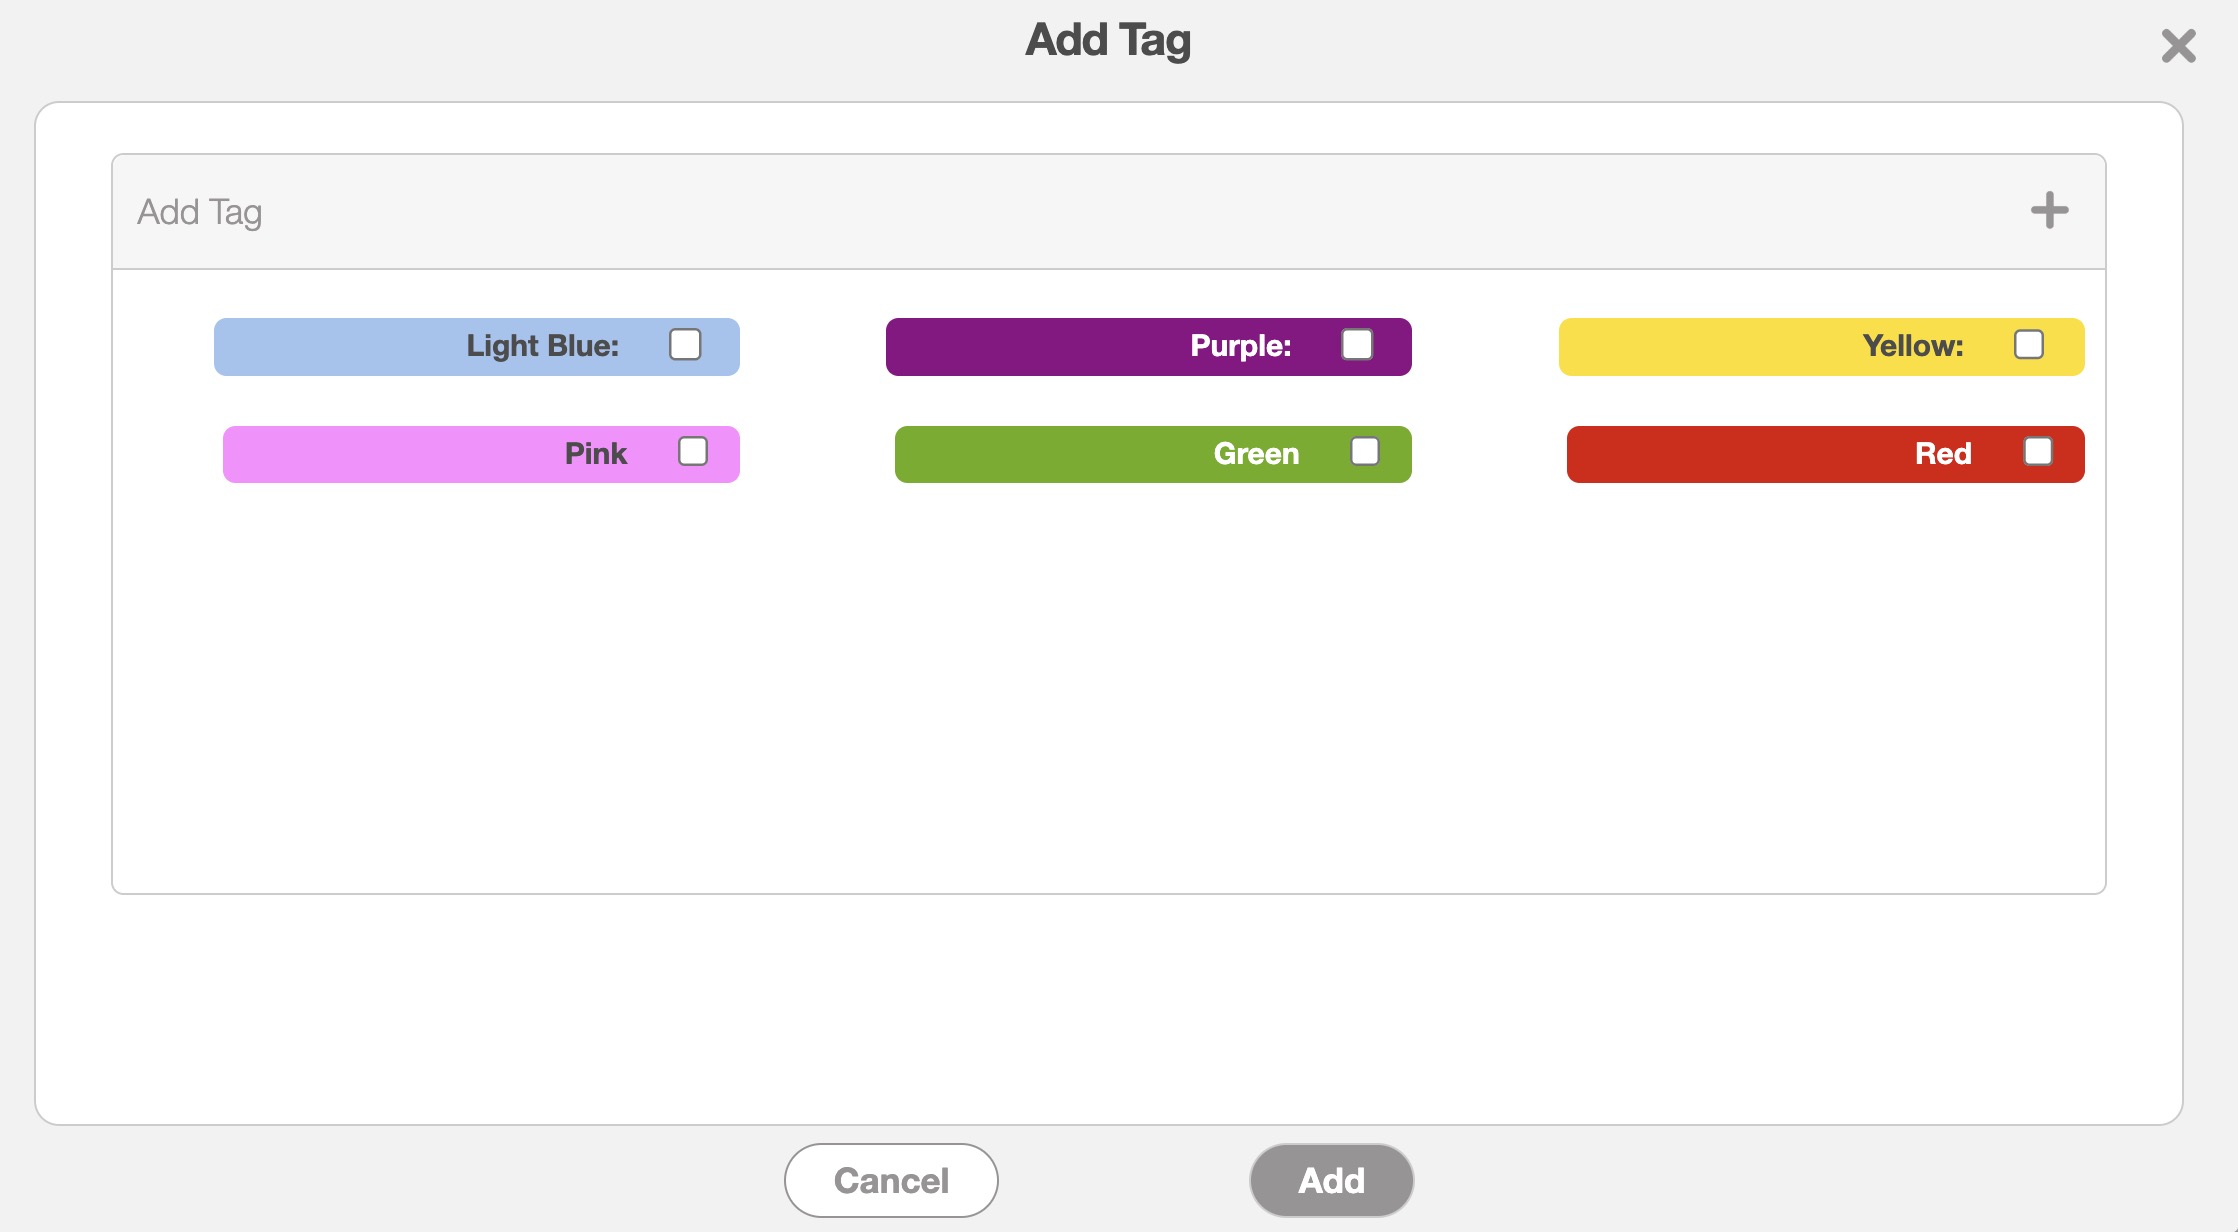Click the "Add Tag" dialog title
The image size is (2238, 1232).
click(1108, 41)
